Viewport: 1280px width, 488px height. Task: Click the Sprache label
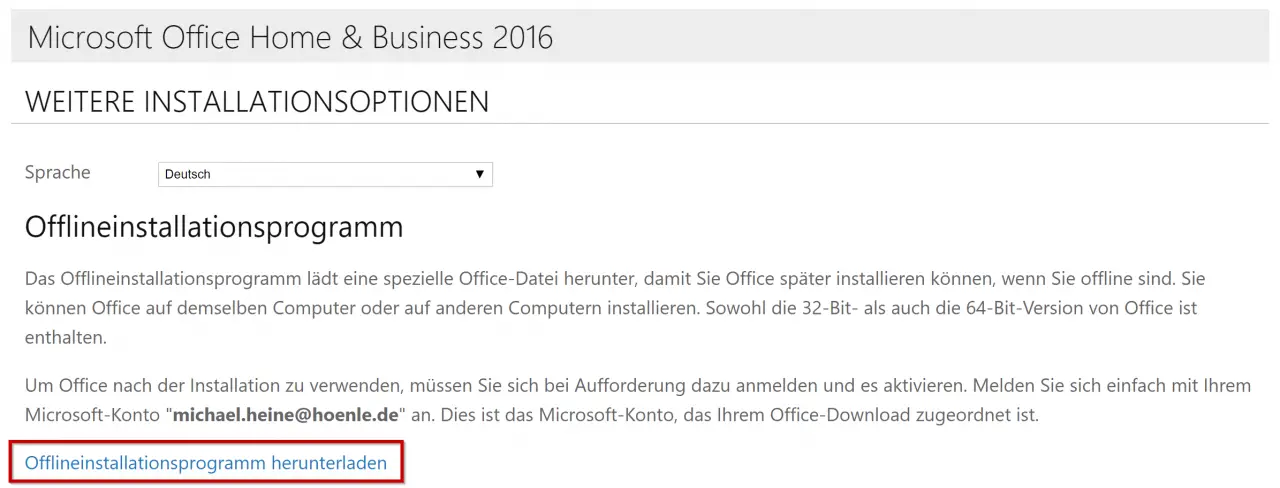point(57,172)
